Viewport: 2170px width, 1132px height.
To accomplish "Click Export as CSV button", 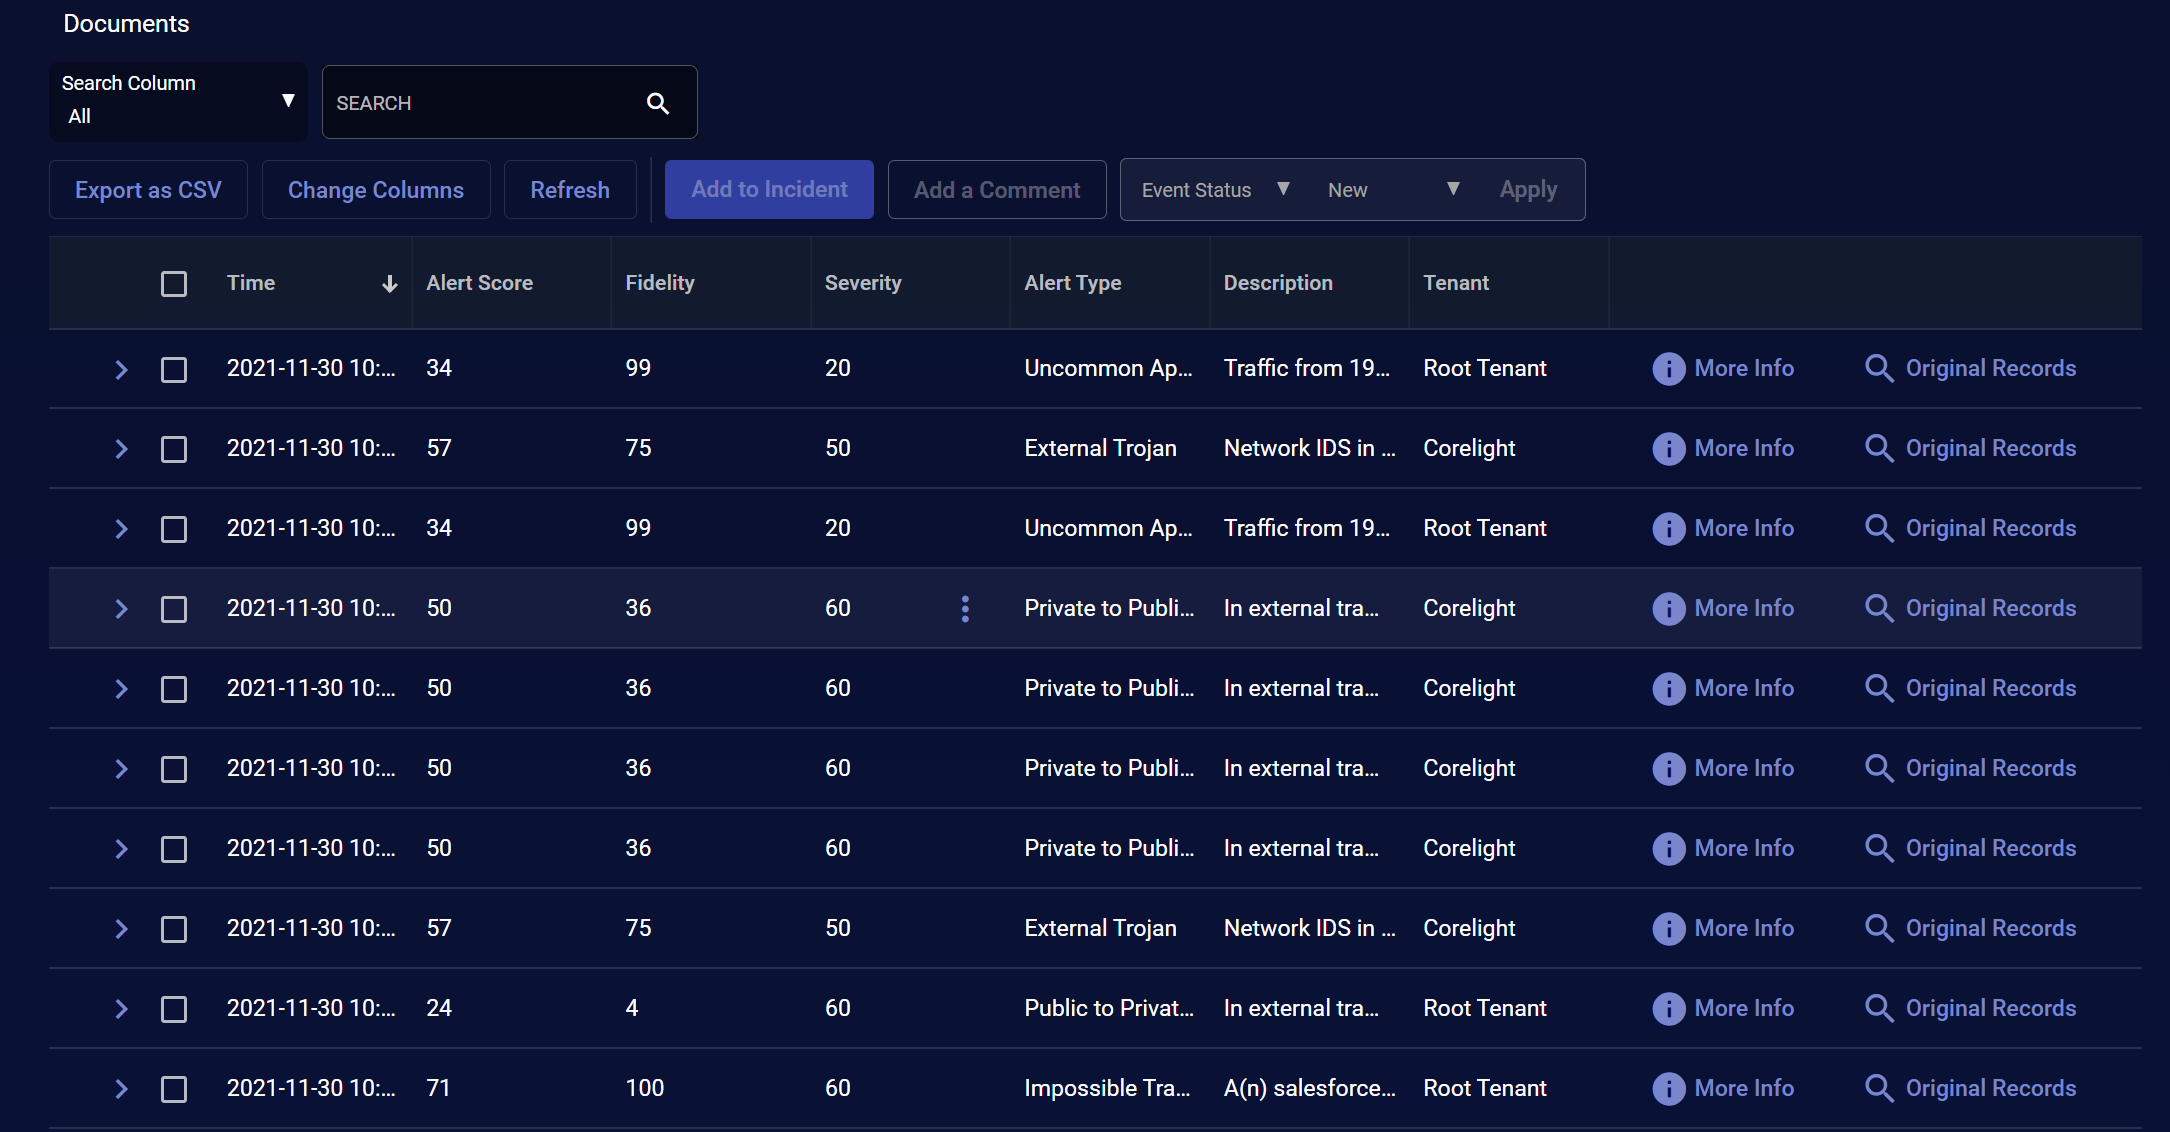I will click(148, 190).
